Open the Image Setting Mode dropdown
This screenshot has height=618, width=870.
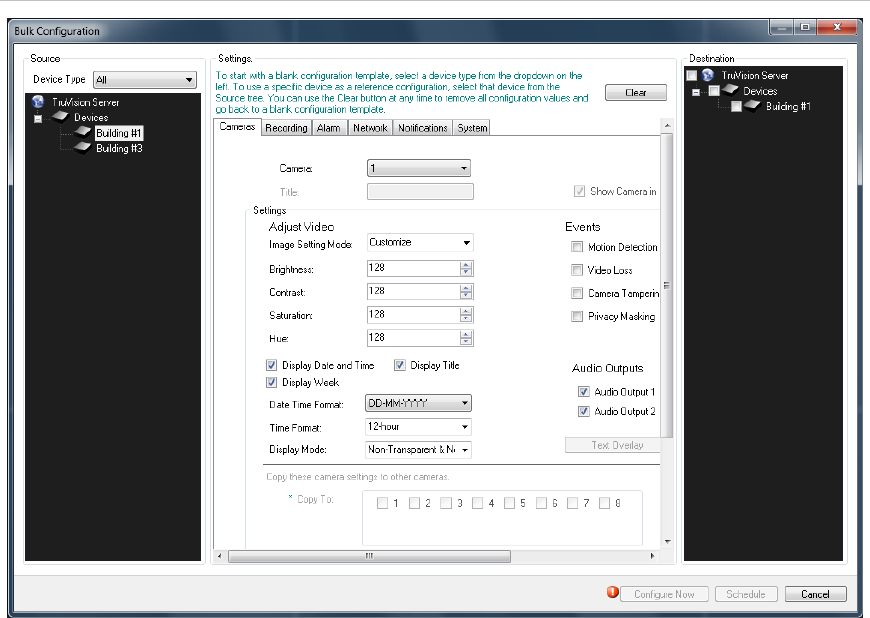[x=420, y=242]
